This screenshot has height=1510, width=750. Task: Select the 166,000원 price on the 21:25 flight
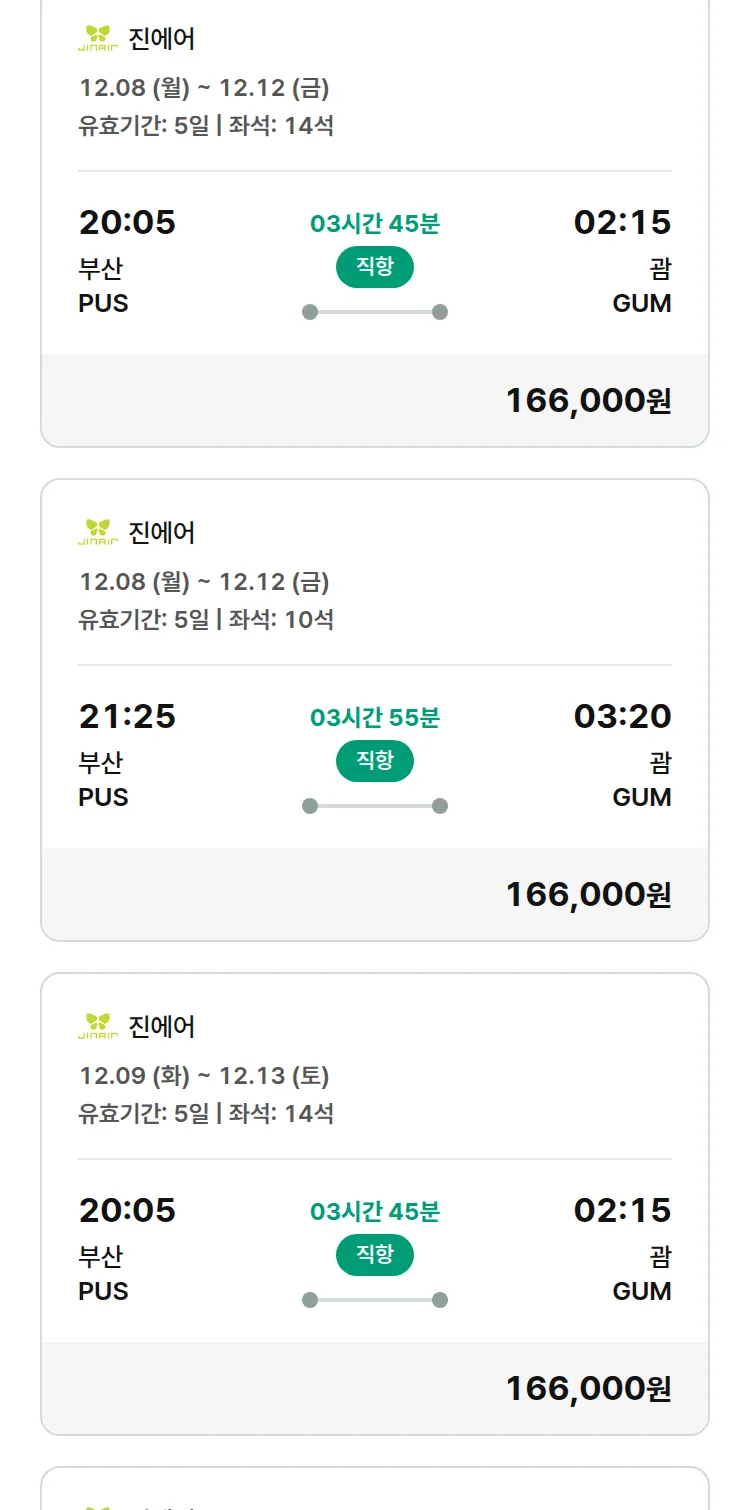(588, 894)
